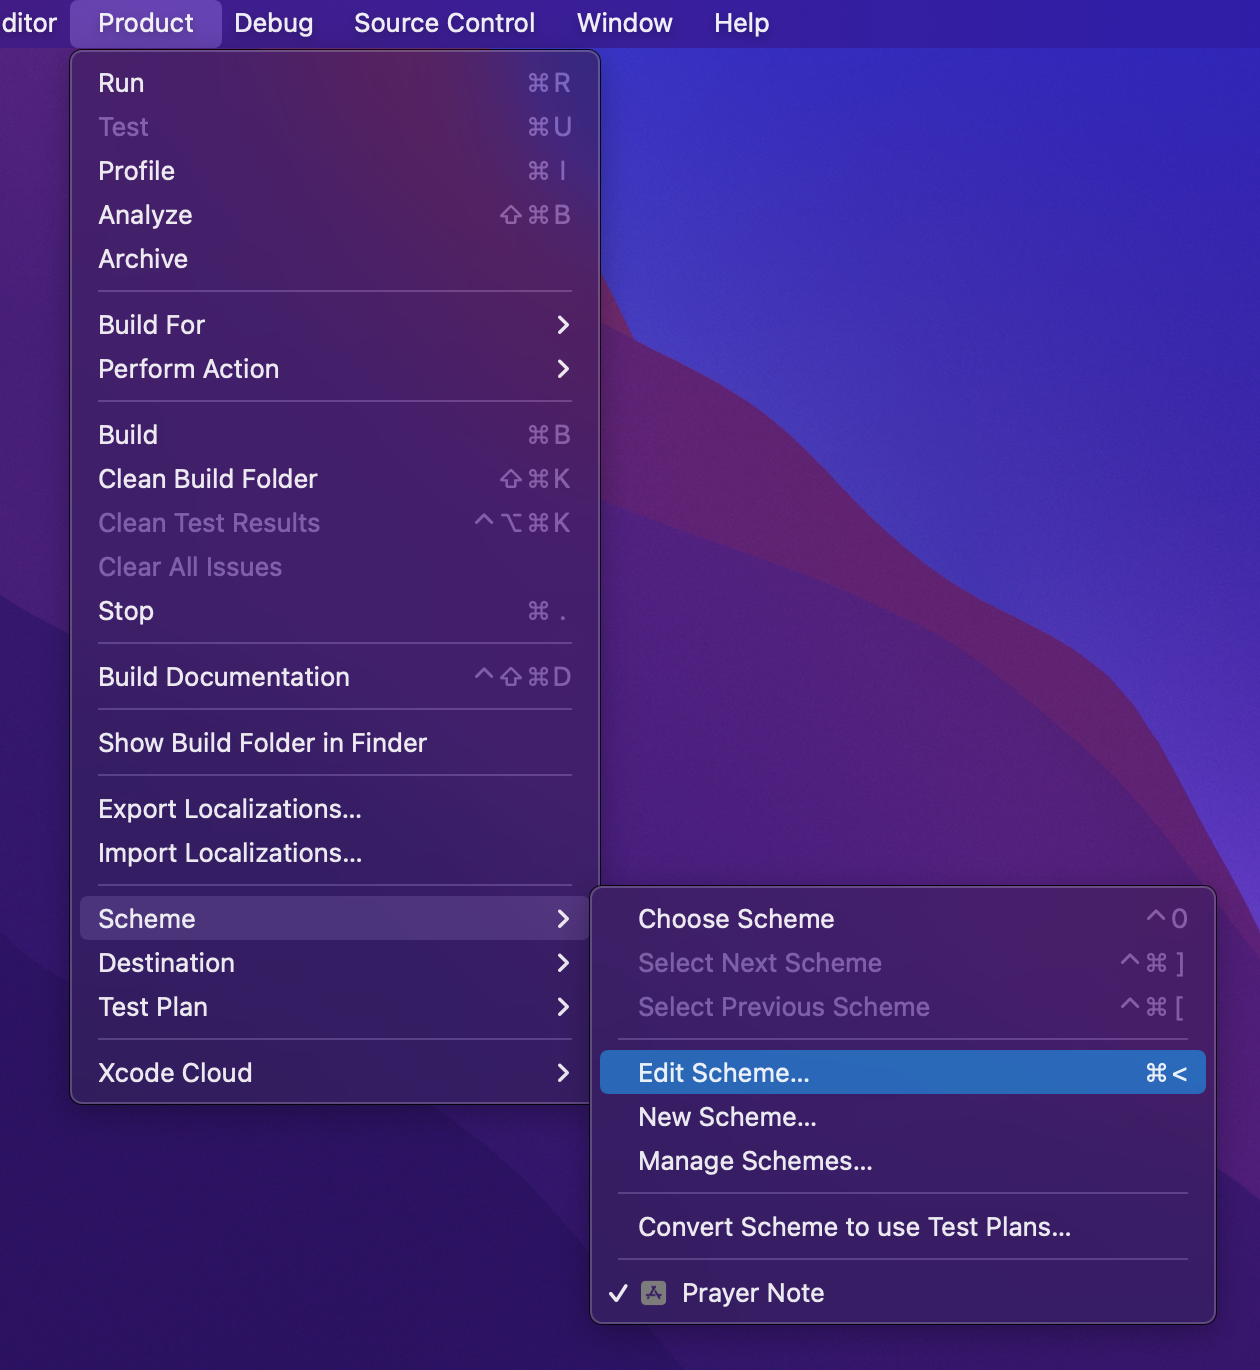The width and height of the screenshot is (1260, 1370).
Task: Expand the Destination submenu
Action: tap(335, 963)
